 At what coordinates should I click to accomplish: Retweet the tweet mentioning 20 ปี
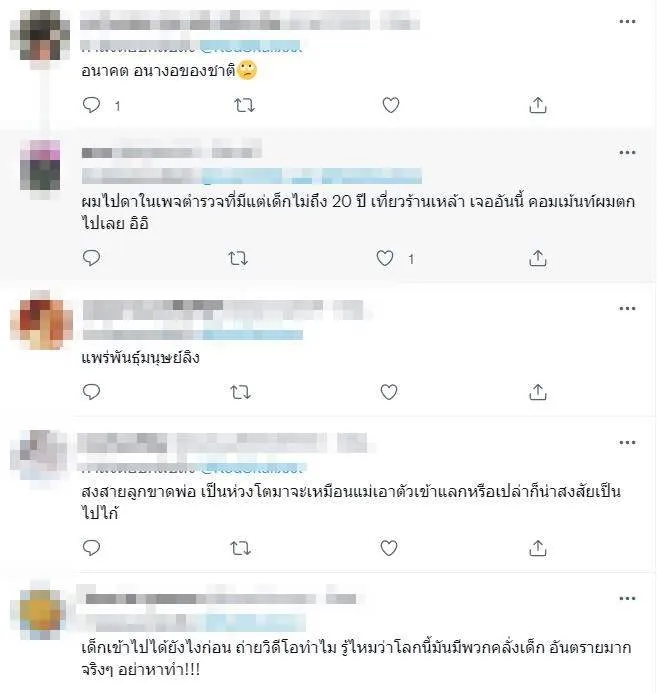238,258
